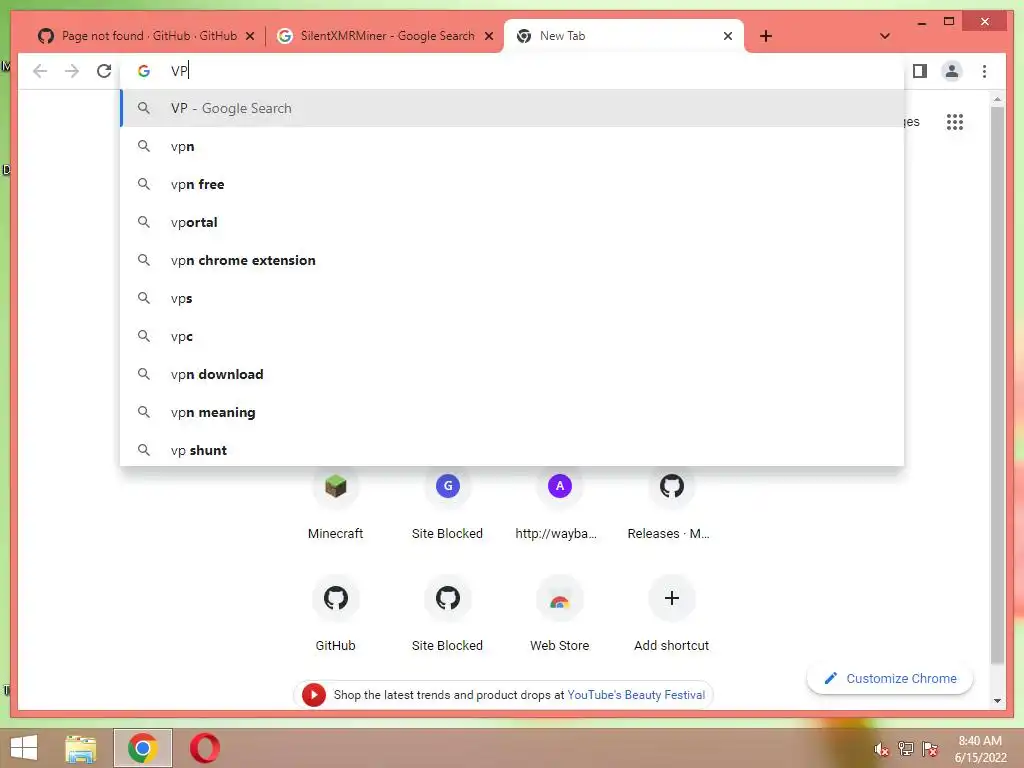Pick vpn chrome extension suggestion
Screen dimensions: 1024x768
coord(513,260)
